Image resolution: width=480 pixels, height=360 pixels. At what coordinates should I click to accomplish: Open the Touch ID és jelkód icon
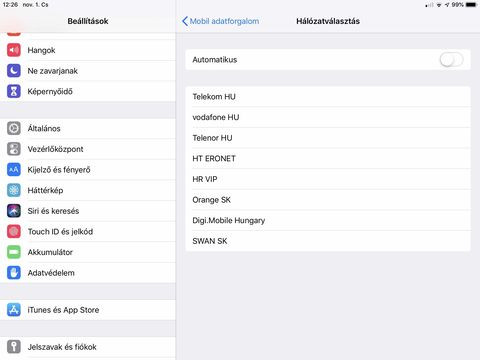[x=14, y=231]
